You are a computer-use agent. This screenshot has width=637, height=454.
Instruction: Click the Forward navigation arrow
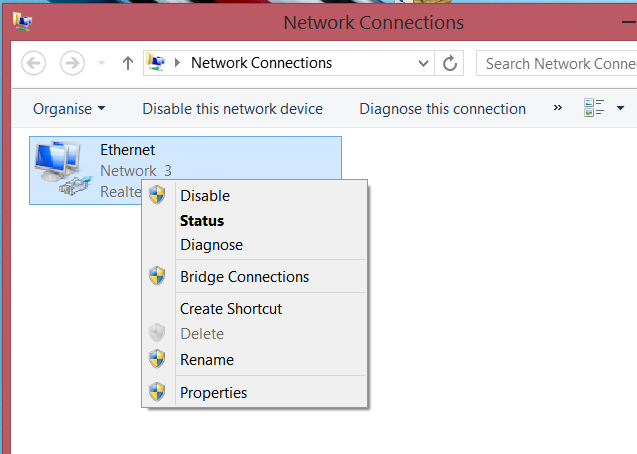click(x=72, y=63)
